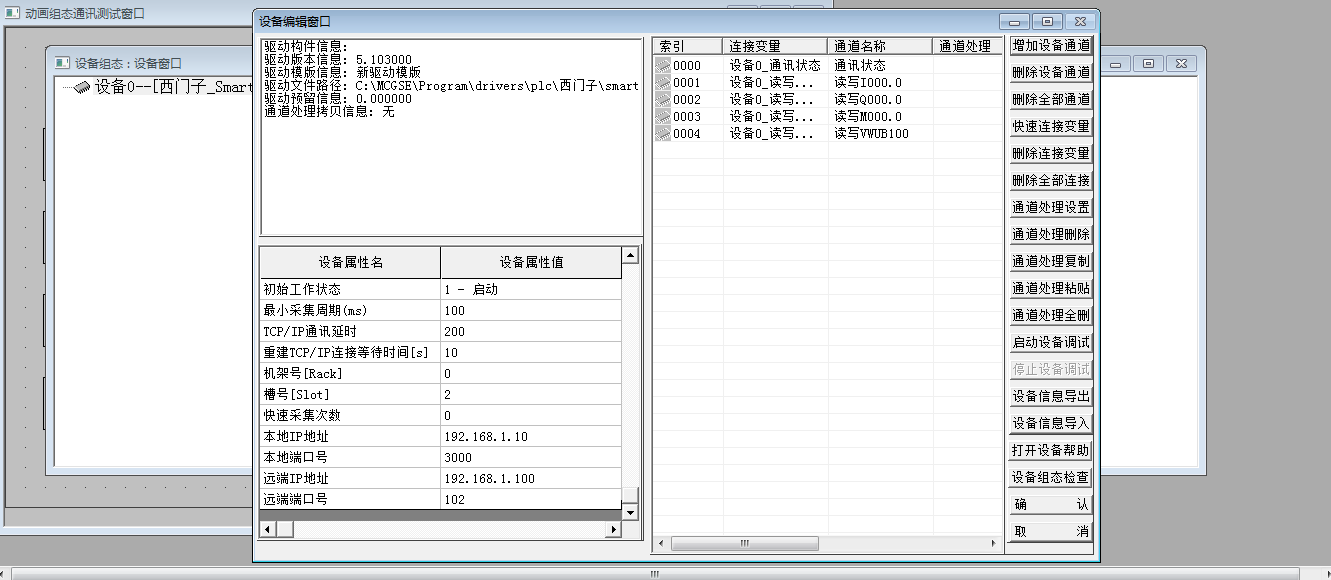Click the 连接变量 column header
1331x580 pixels.
(x=775, y=46)
